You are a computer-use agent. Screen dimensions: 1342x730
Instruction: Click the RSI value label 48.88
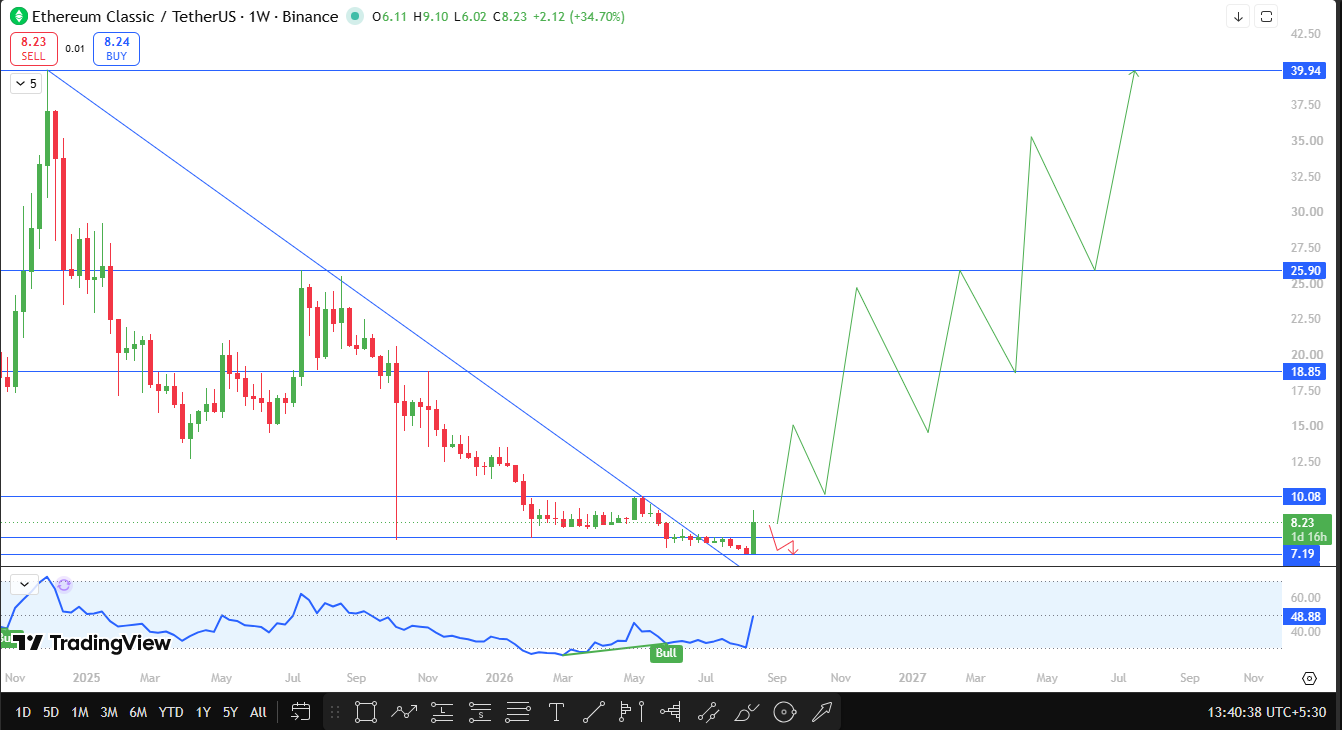pyautogui.click(x=1306, y=617)
